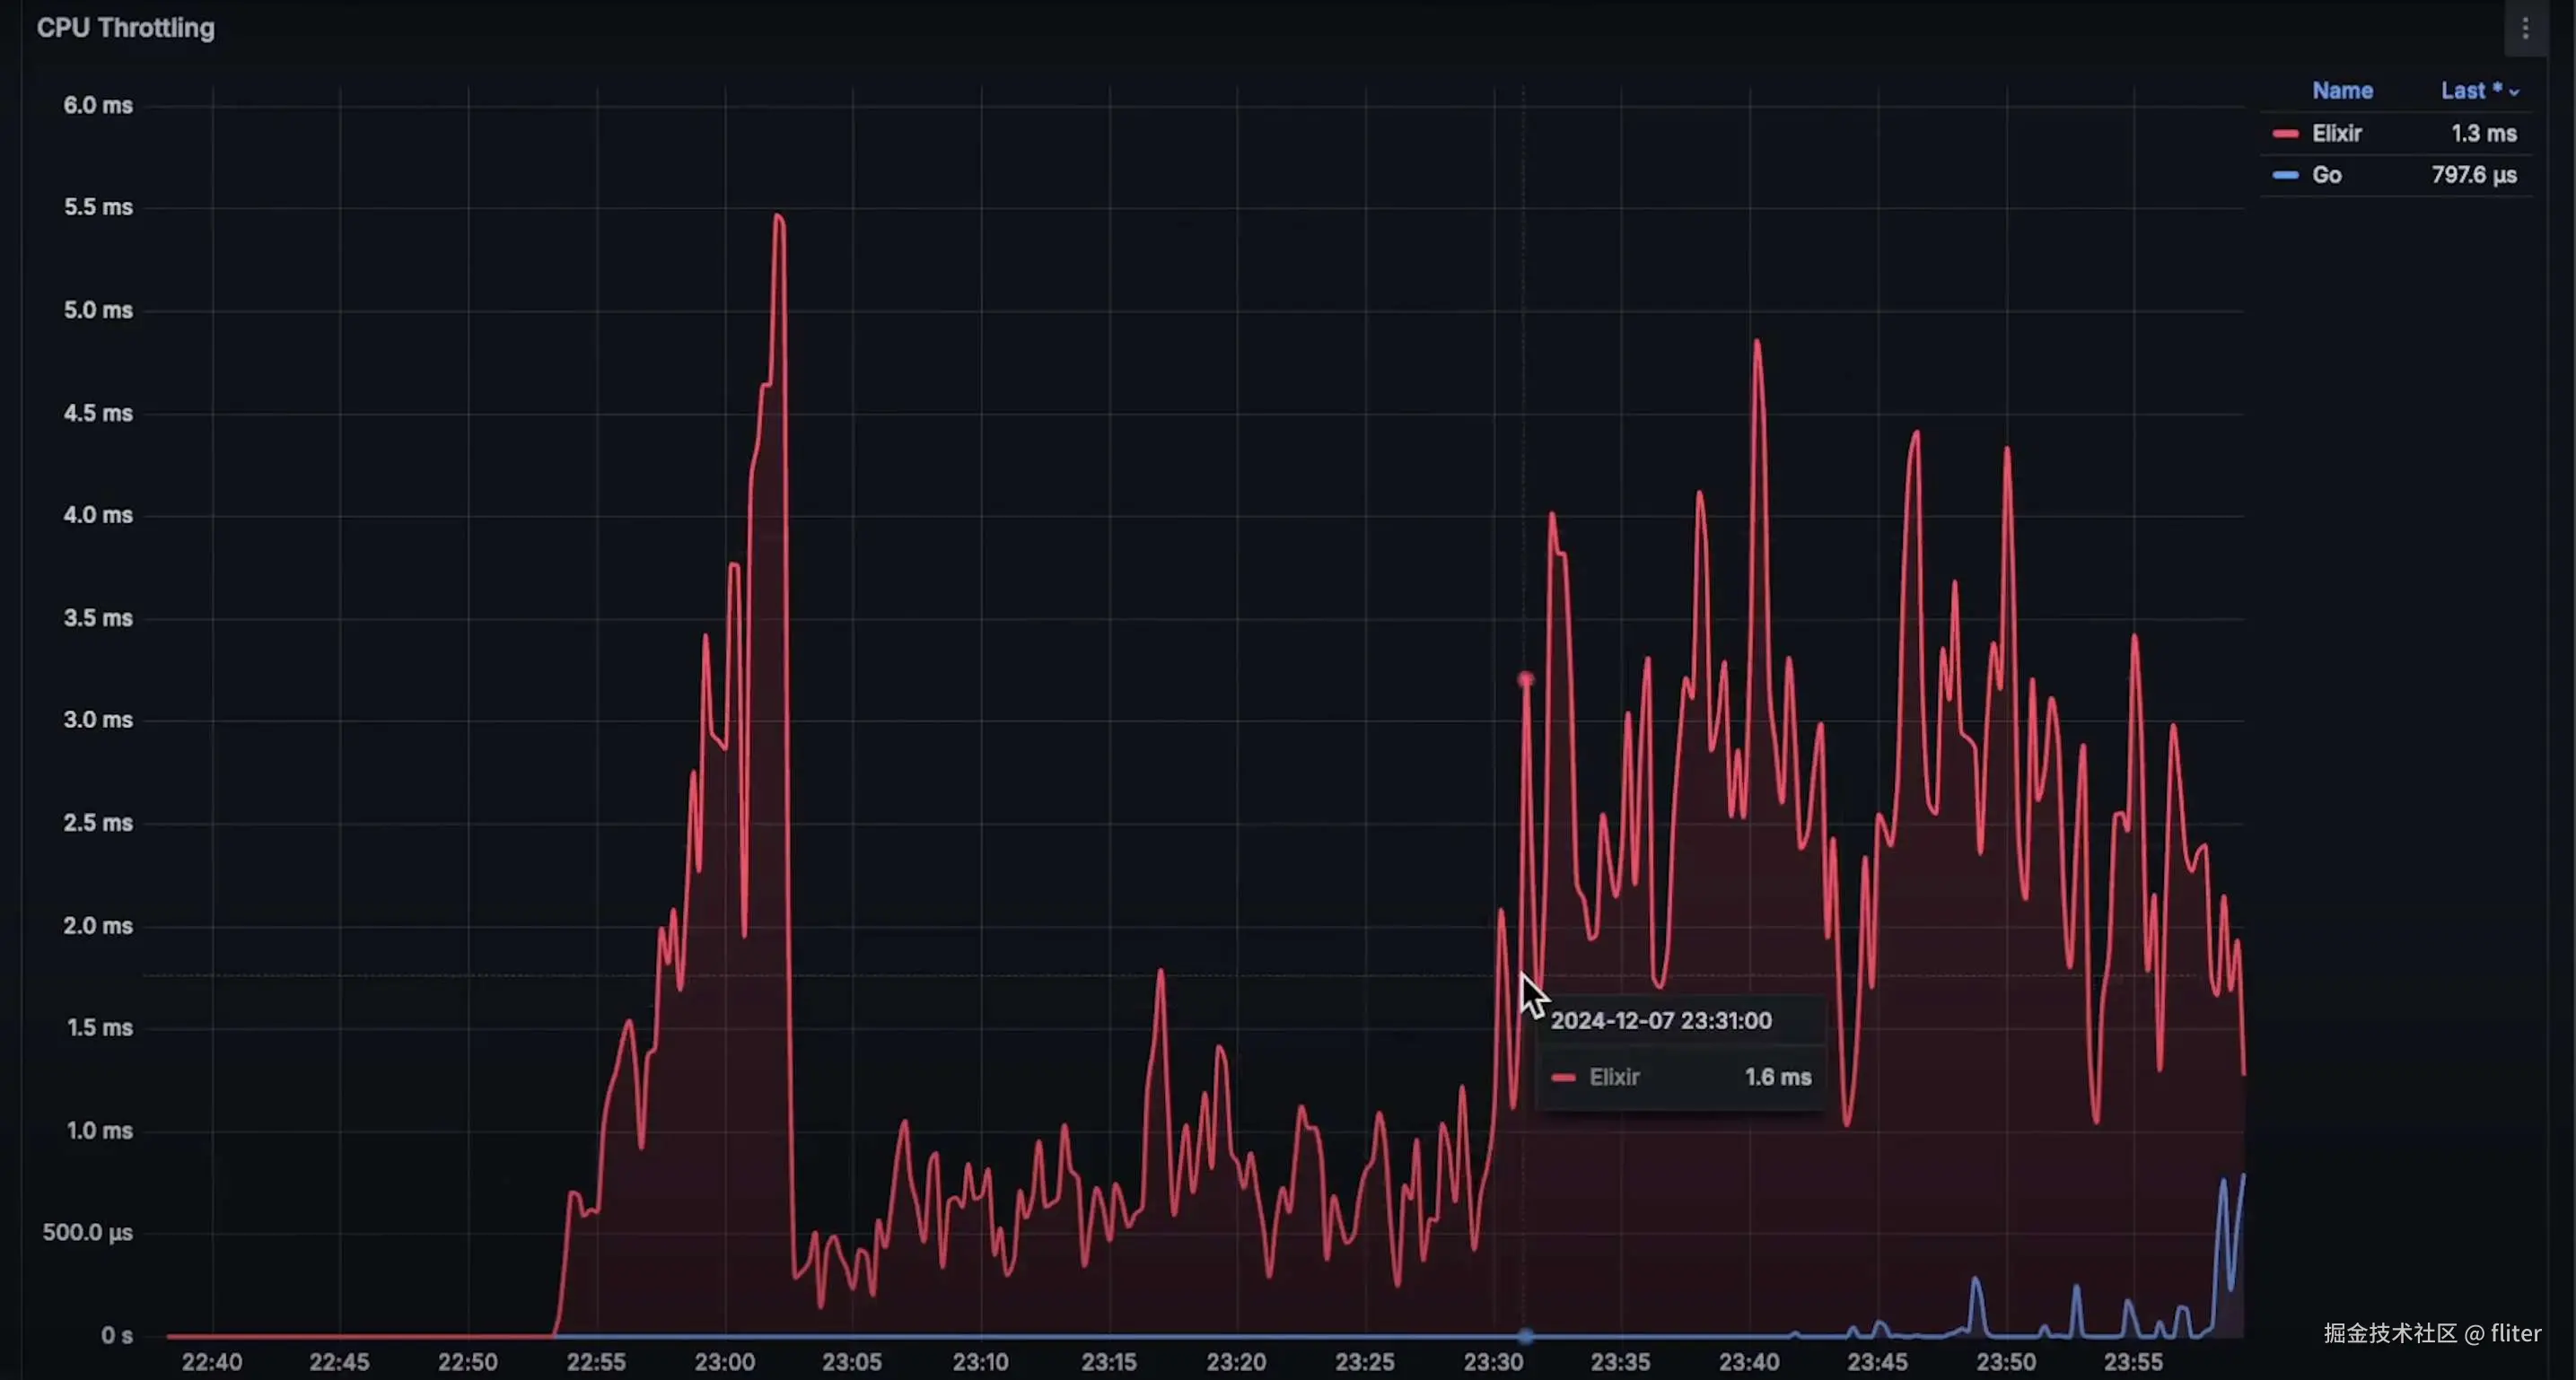The width and height of the screenshot is (2576, 1380).
Task: Toggle the Elixir series in legend
Action: [x=2336, y=134]
